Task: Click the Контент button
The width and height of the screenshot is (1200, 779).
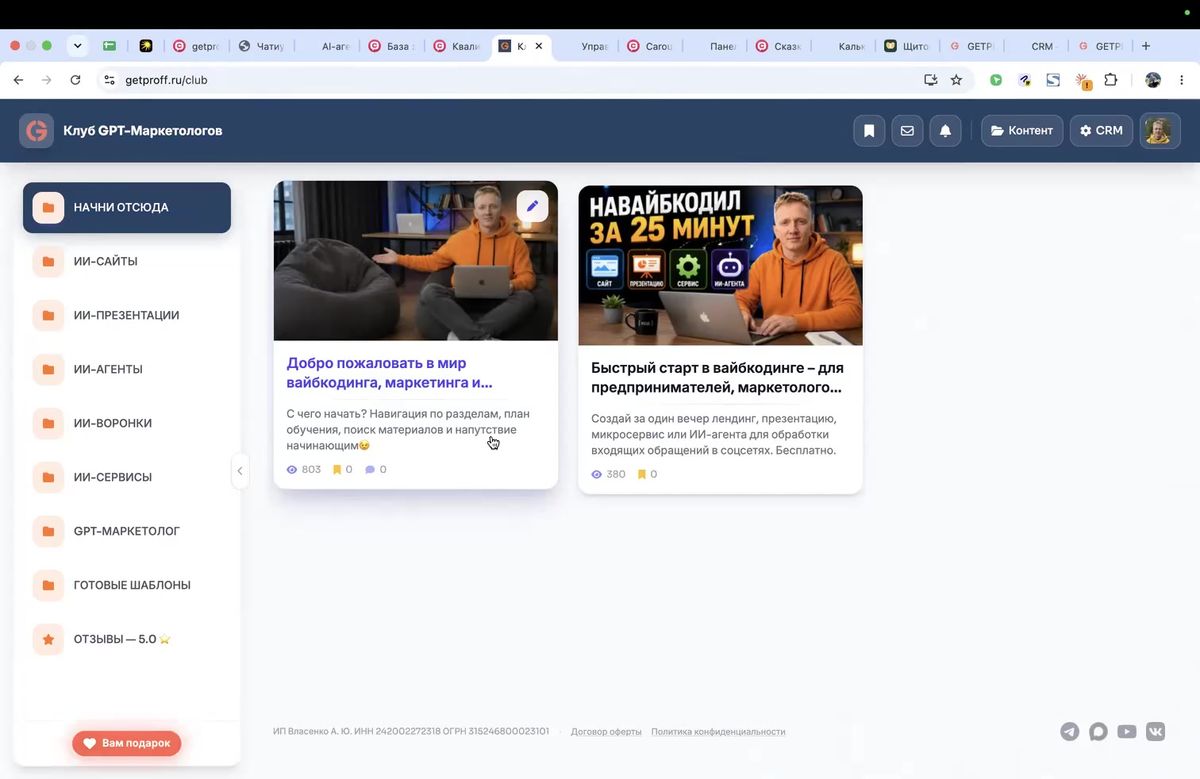Action: pos(1022,131)
